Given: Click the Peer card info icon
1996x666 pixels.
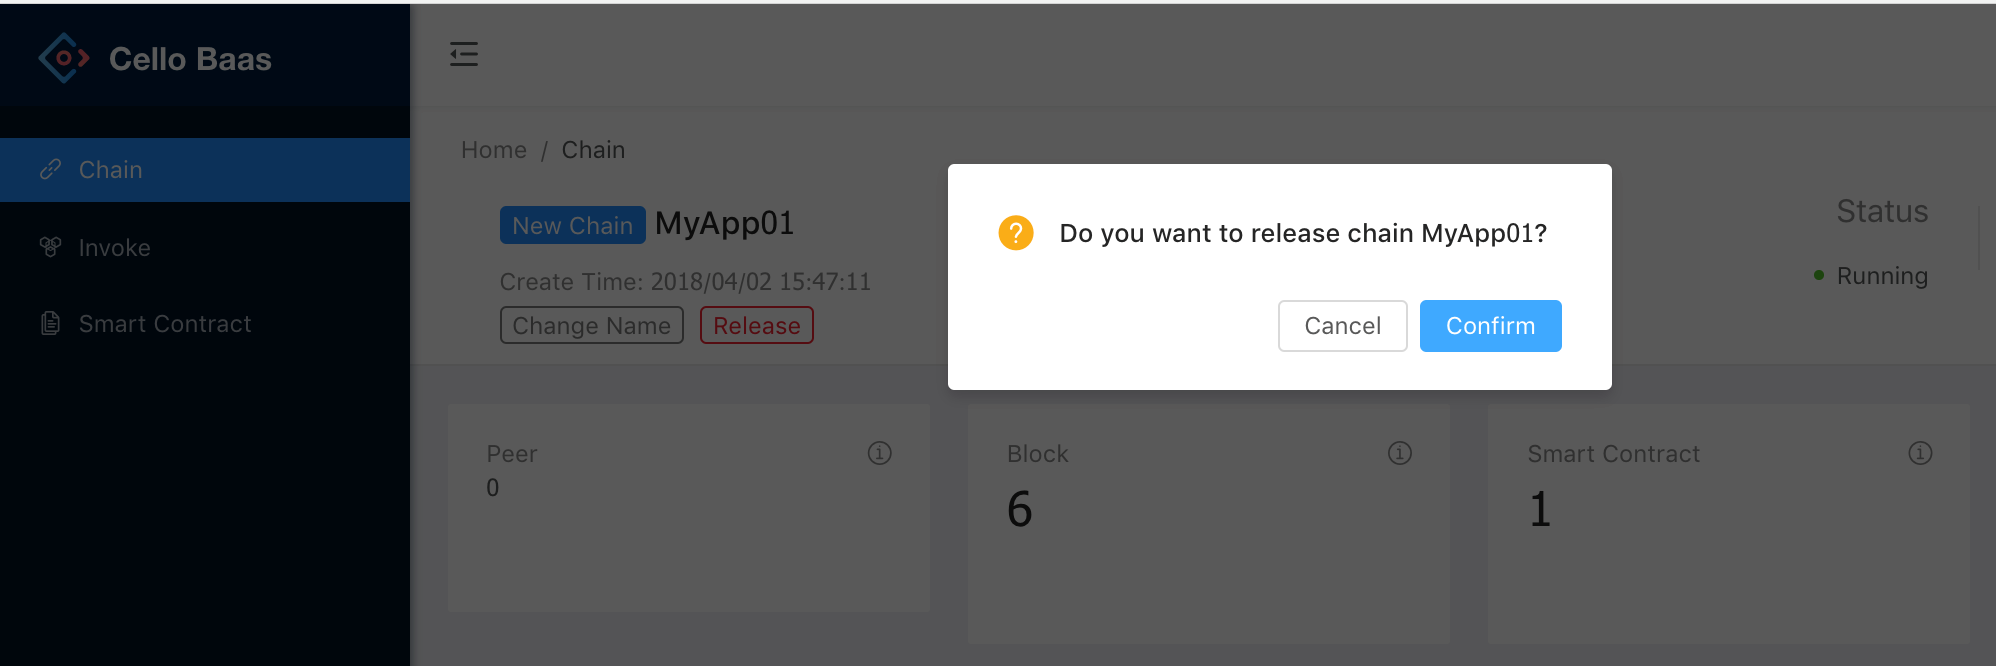Looking at the screenshot, I should (879, 453).
